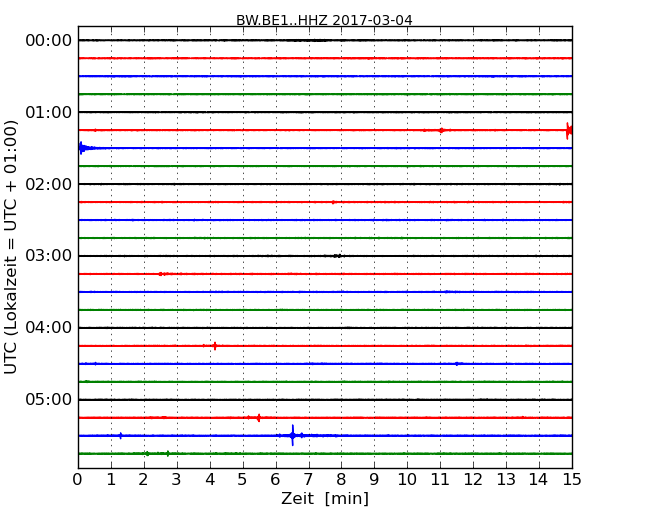
Task: Click x-axis tick label 6
Action: pyautogui.click(x=275, y=480)
